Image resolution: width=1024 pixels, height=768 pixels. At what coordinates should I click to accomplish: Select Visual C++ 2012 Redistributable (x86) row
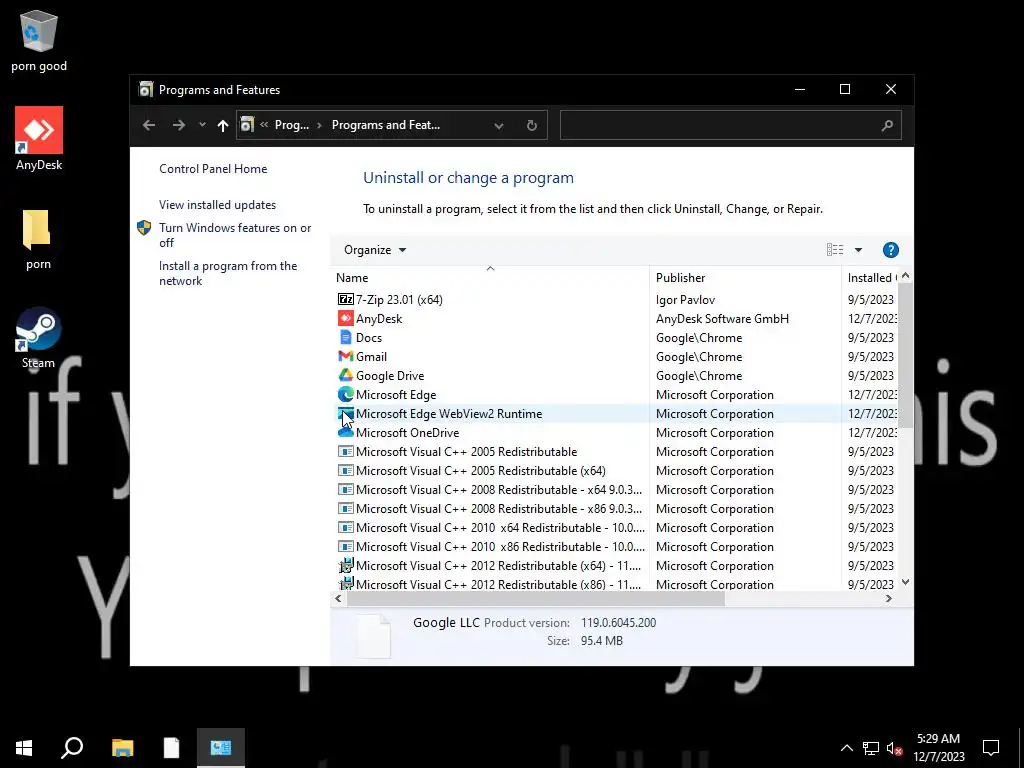[616, 584]
